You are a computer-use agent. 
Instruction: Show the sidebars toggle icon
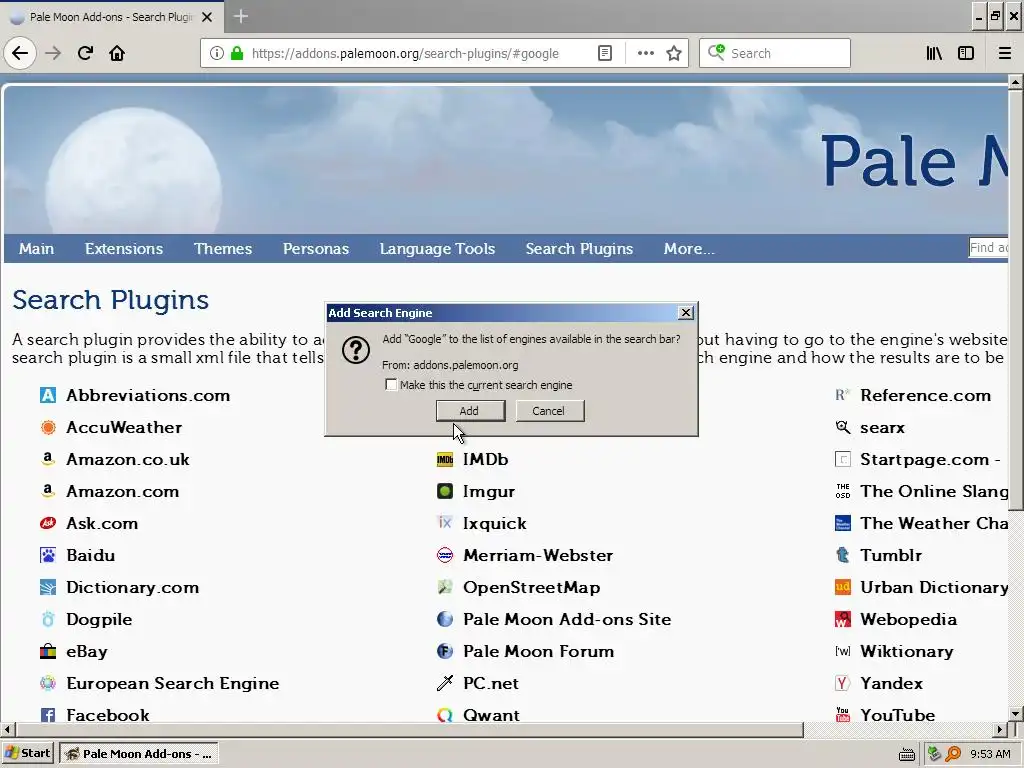966,53
